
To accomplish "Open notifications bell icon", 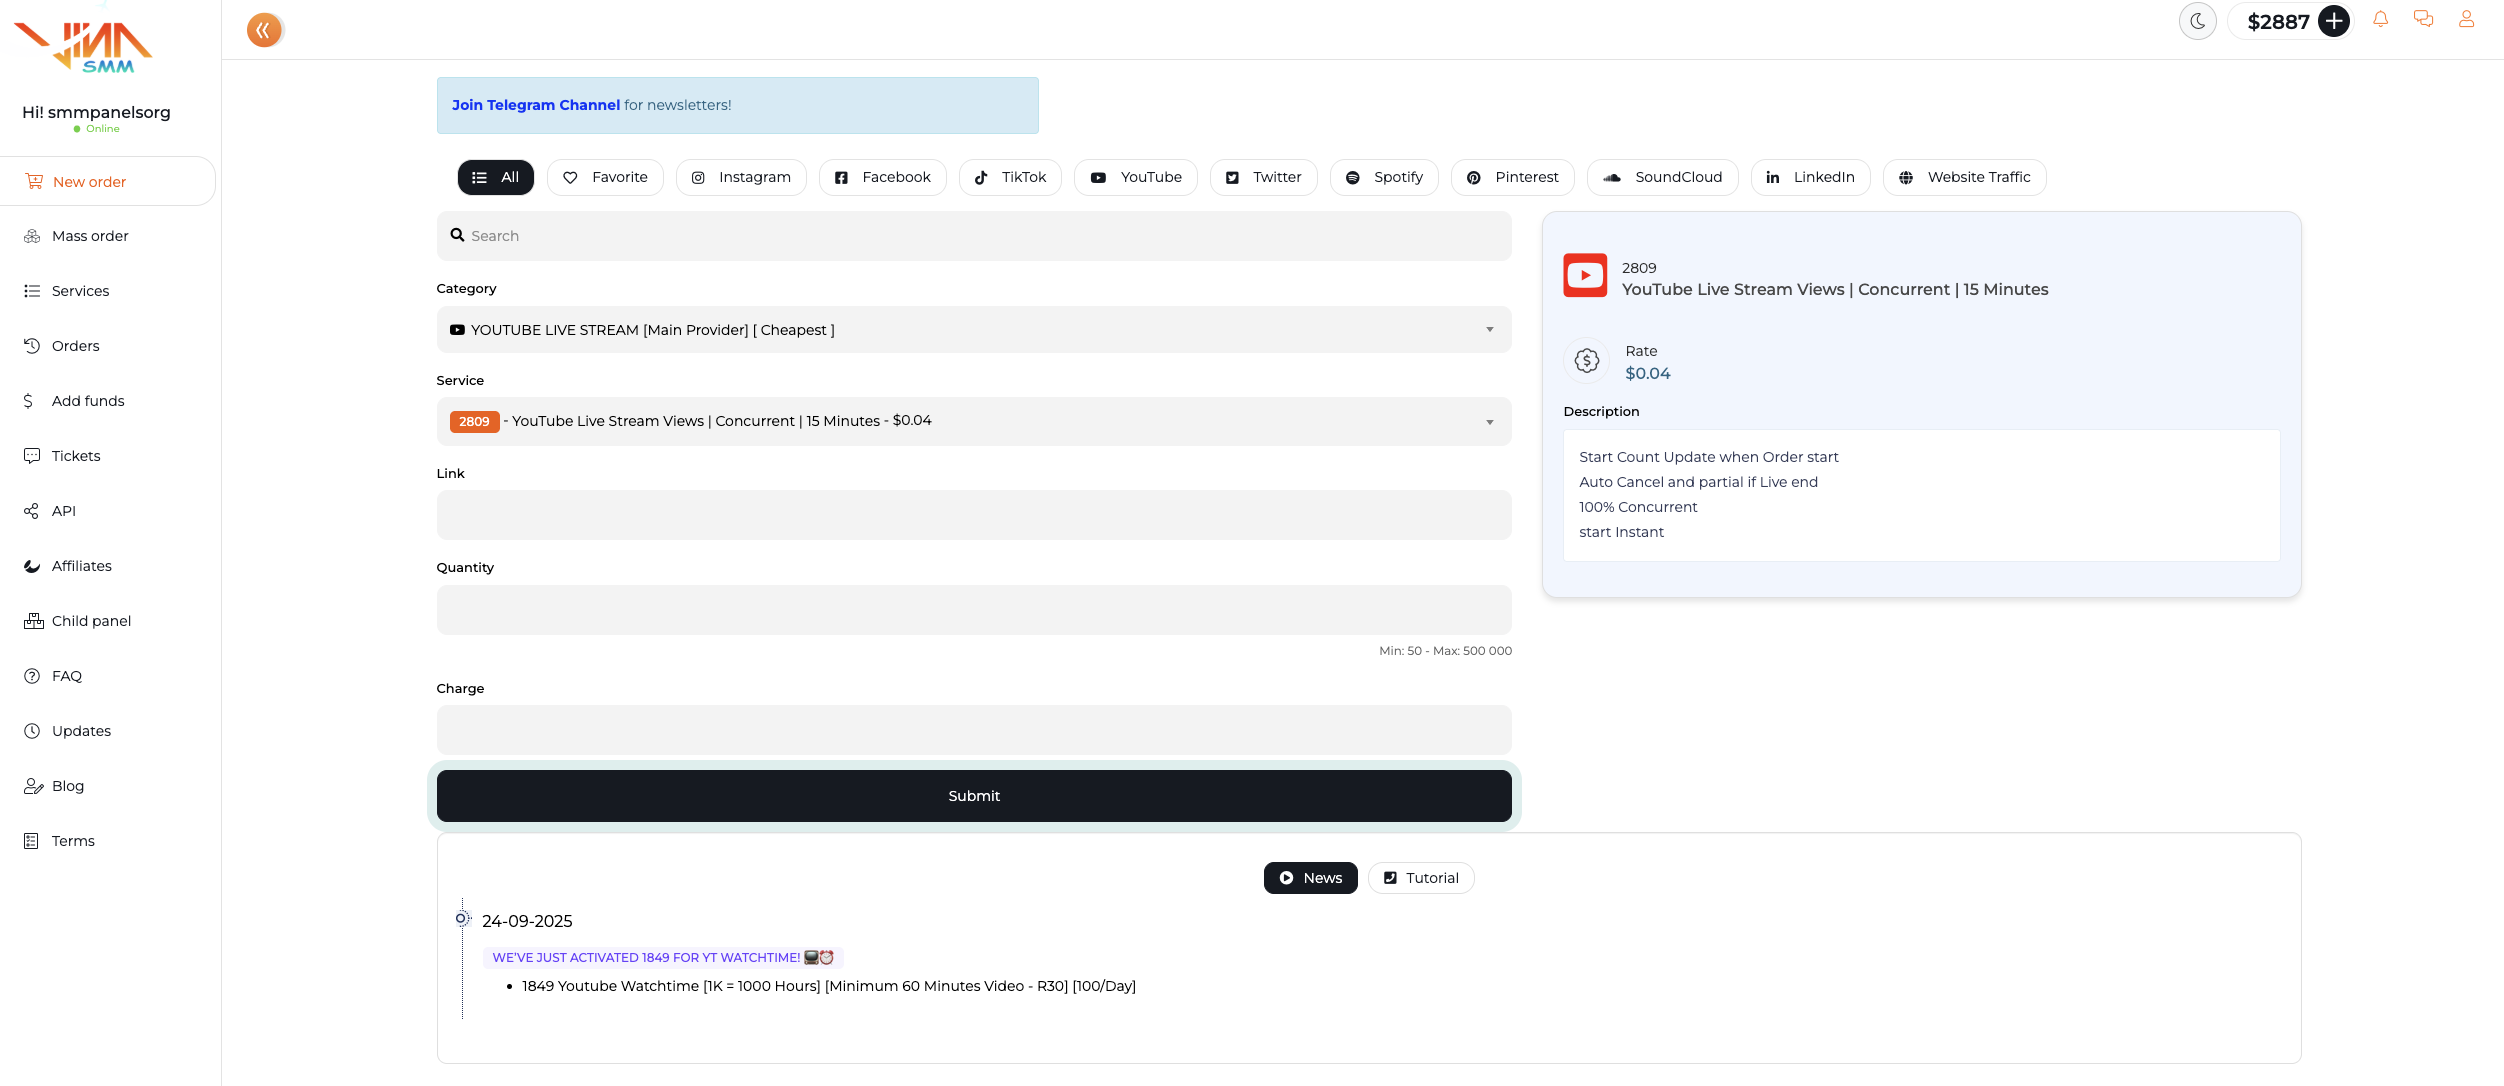I will (2380, 19).
